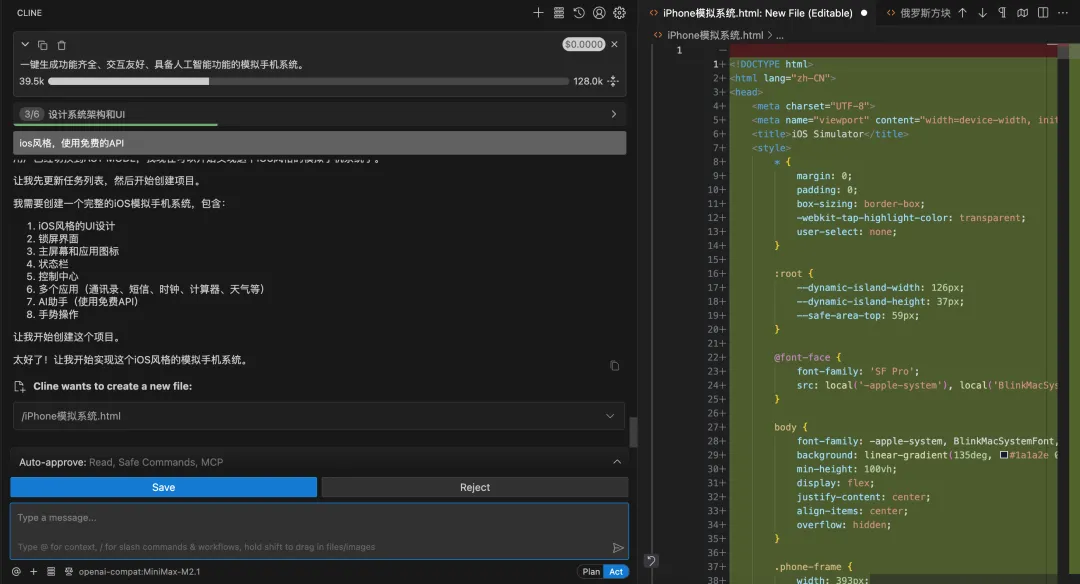1080x584 pixels.
Task: Switch to Plan mode
Action: click(591, 572)
